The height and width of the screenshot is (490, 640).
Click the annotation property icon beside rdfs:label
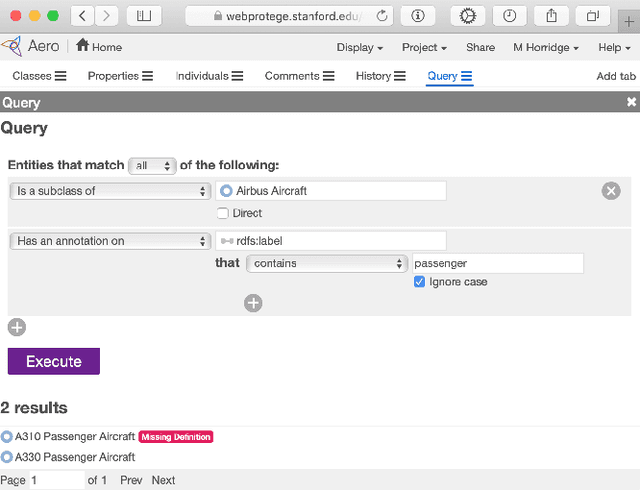pos(227,241)
